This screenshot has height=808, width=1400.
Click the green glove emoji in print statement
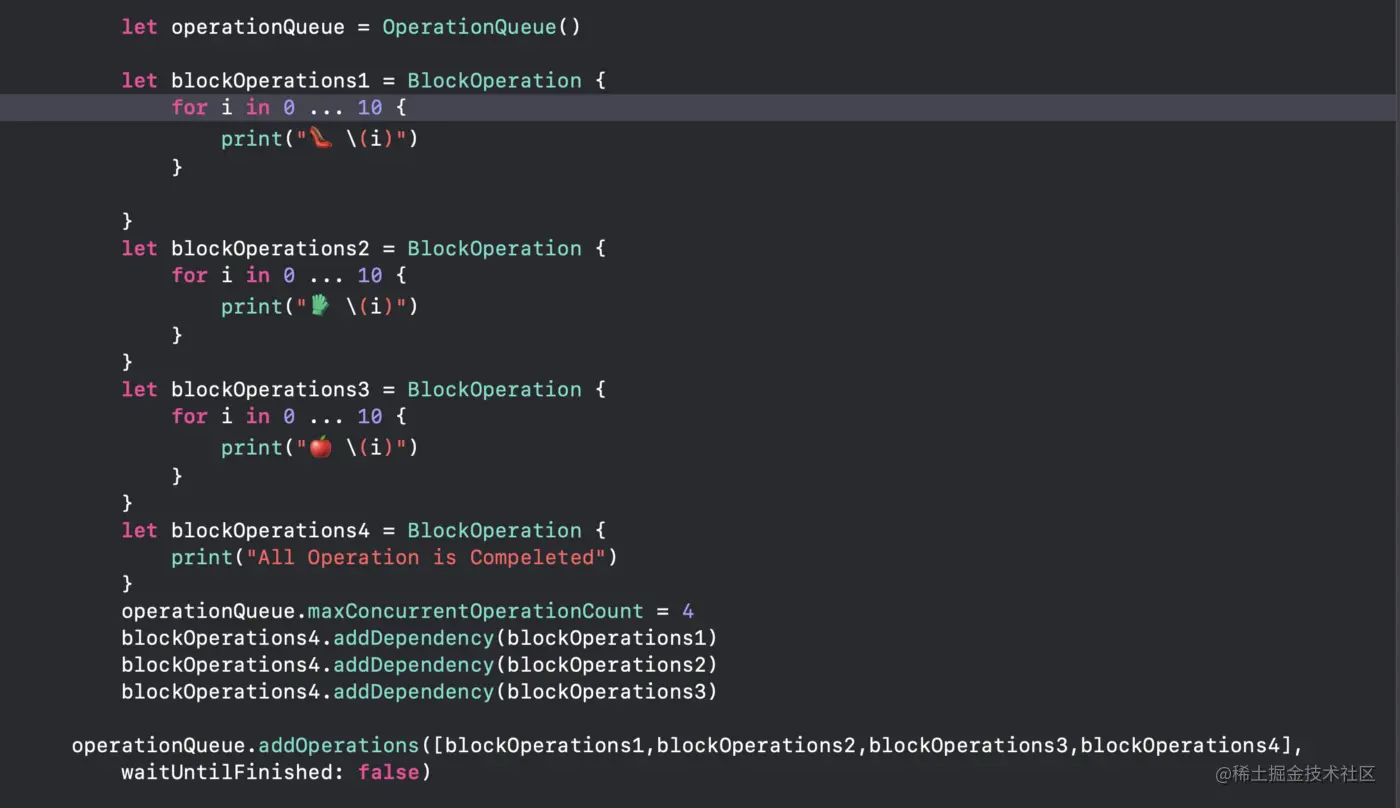(x=320, y=306)
